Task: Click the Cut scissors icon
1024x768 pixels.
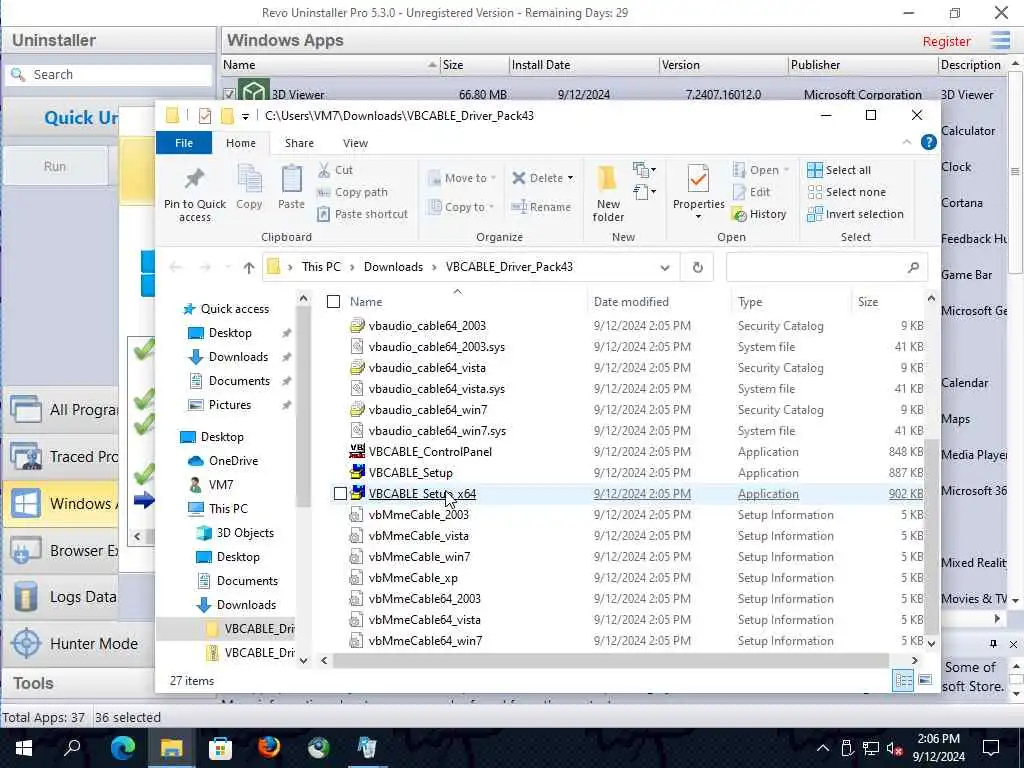Action: coord(324,170)
